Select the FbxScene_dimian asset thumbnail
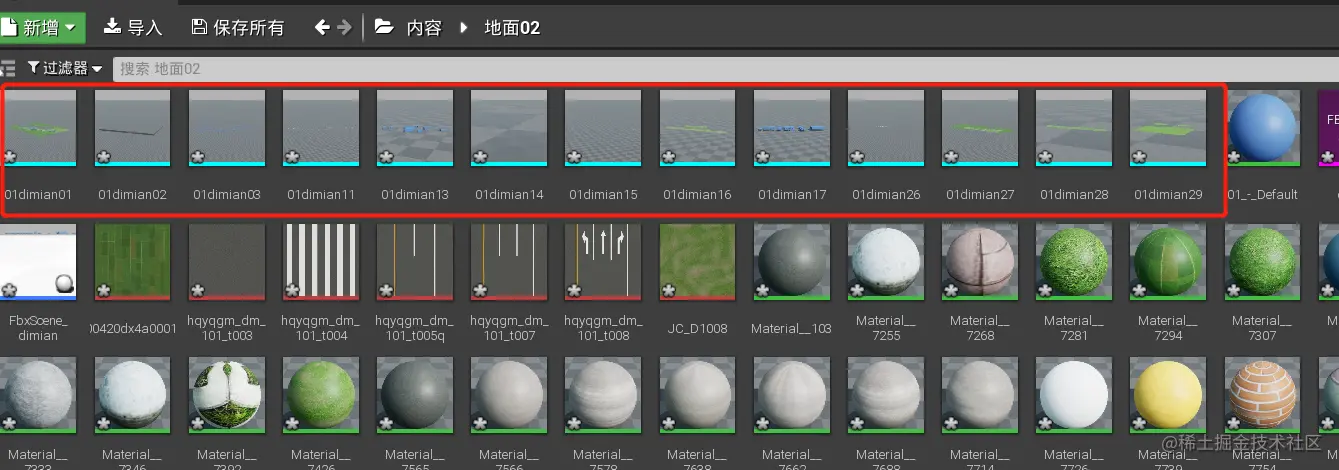Image resolution: width=1339 pixels, height=470 pixels. pos(38,261)
